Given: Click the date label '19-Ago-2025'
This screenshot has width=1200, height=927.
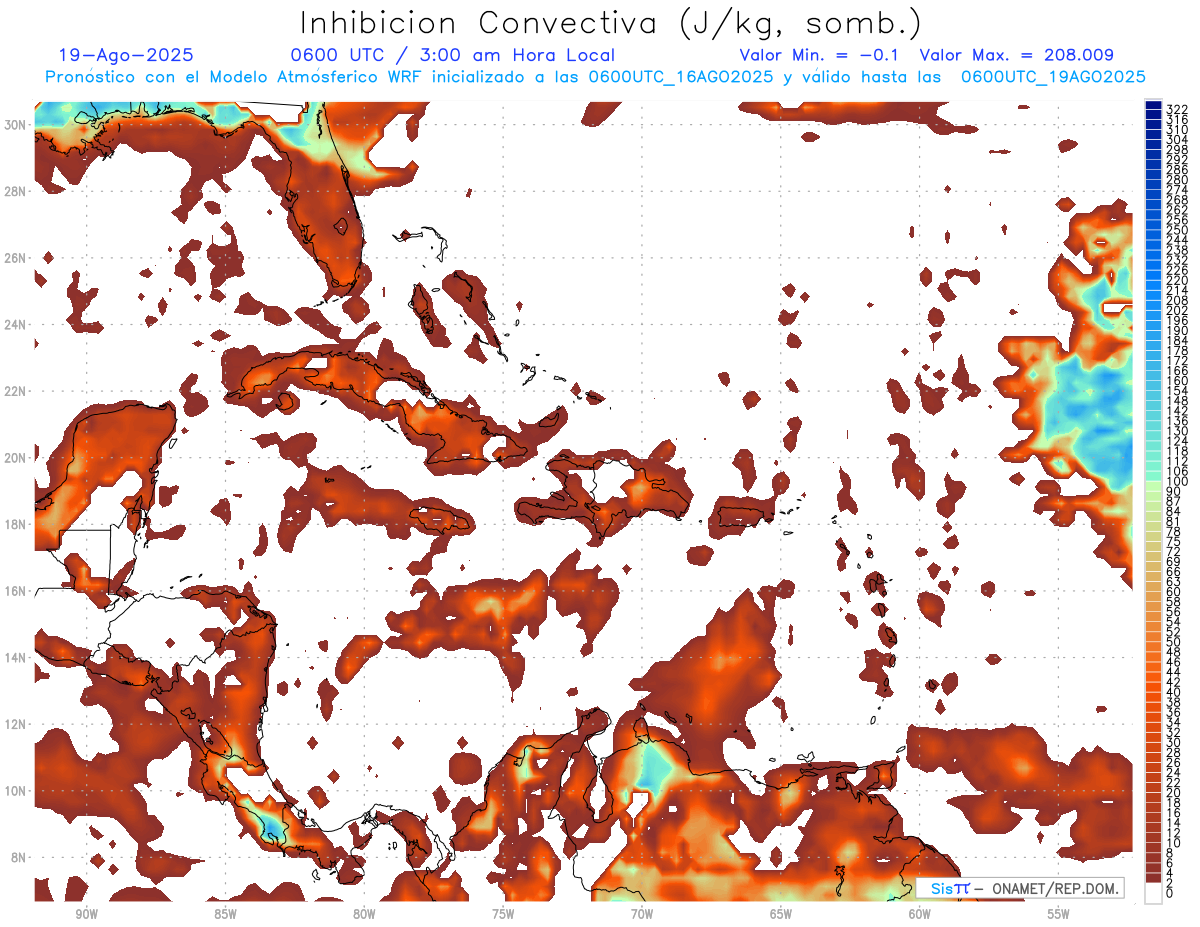Looking at the screenshot, I should pos(126,56).
